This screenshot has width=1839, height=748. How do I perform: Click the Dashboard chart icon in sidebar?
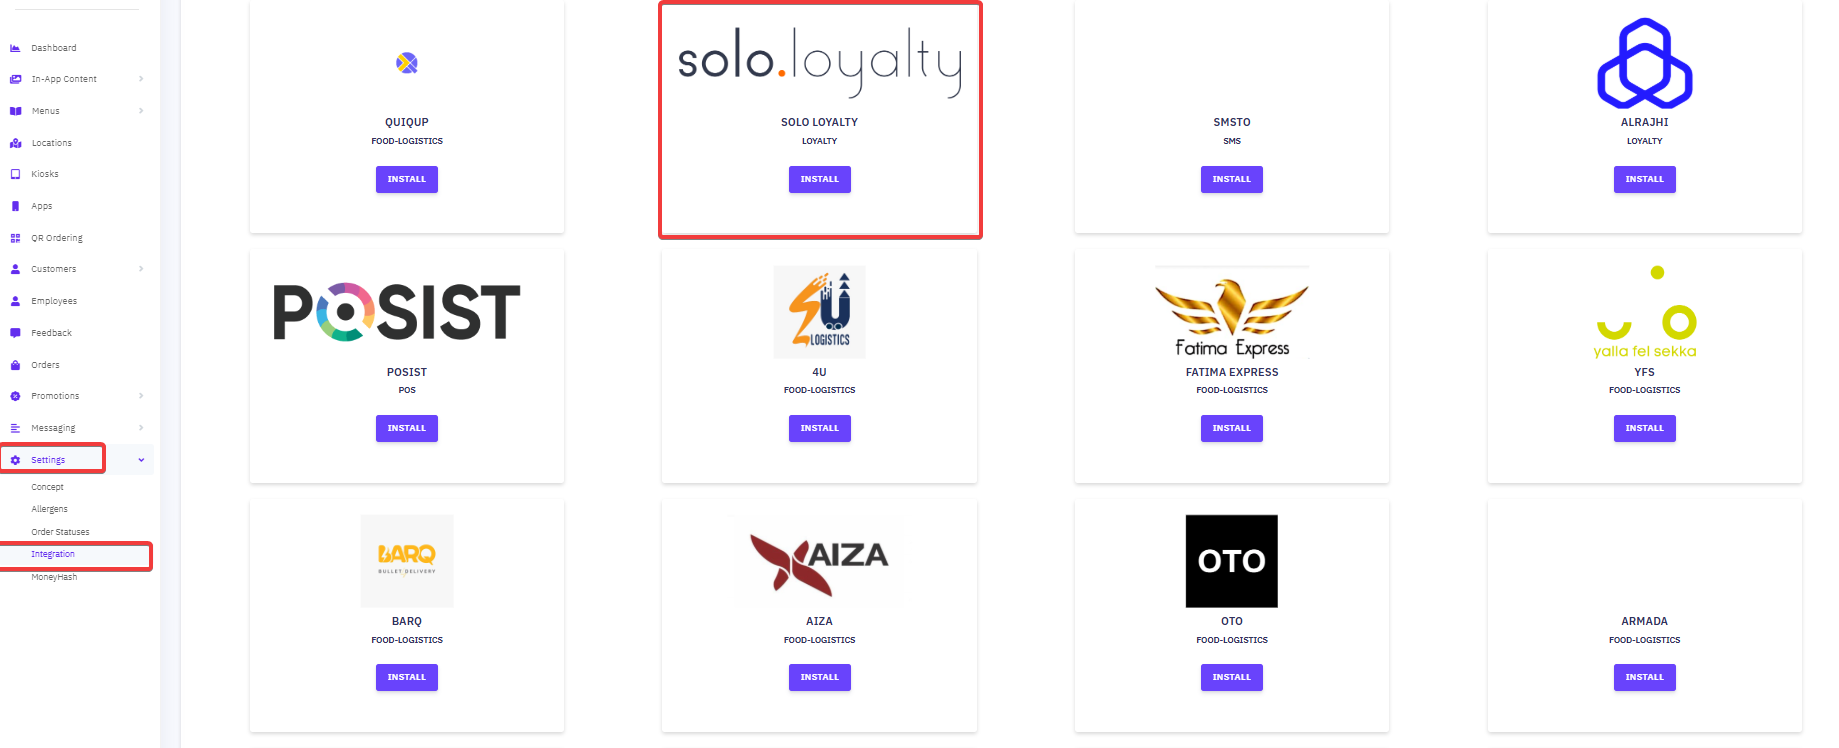coord(15,48)
